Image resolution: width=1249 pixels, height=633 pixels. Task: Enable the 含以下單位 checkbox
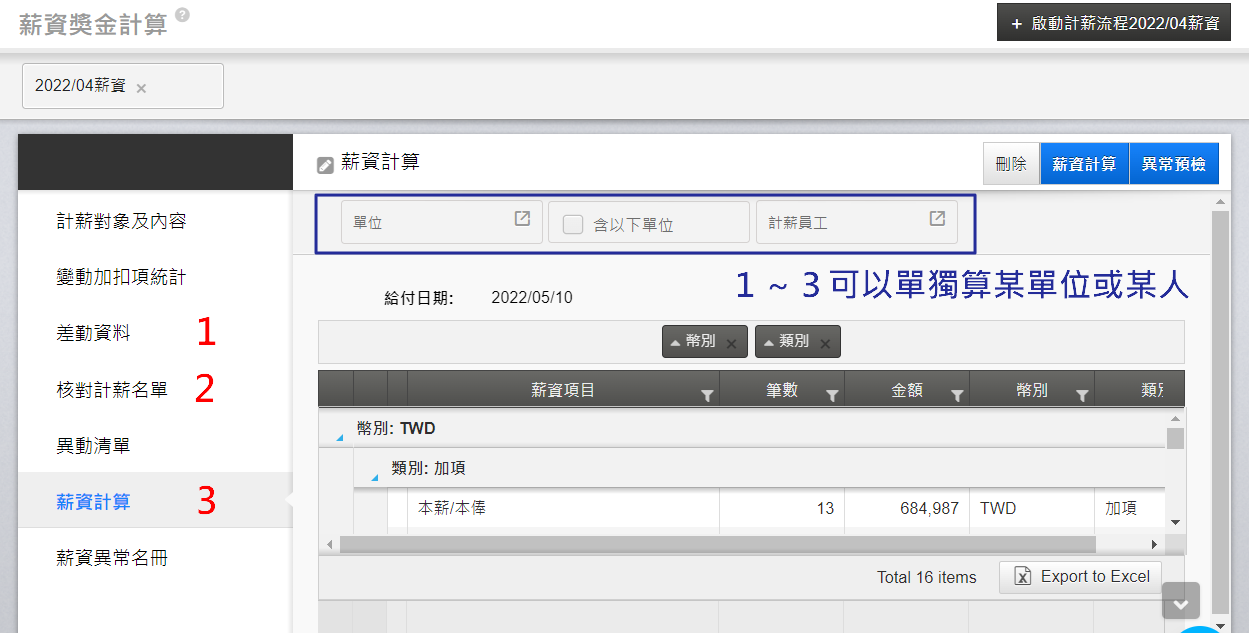573,224
